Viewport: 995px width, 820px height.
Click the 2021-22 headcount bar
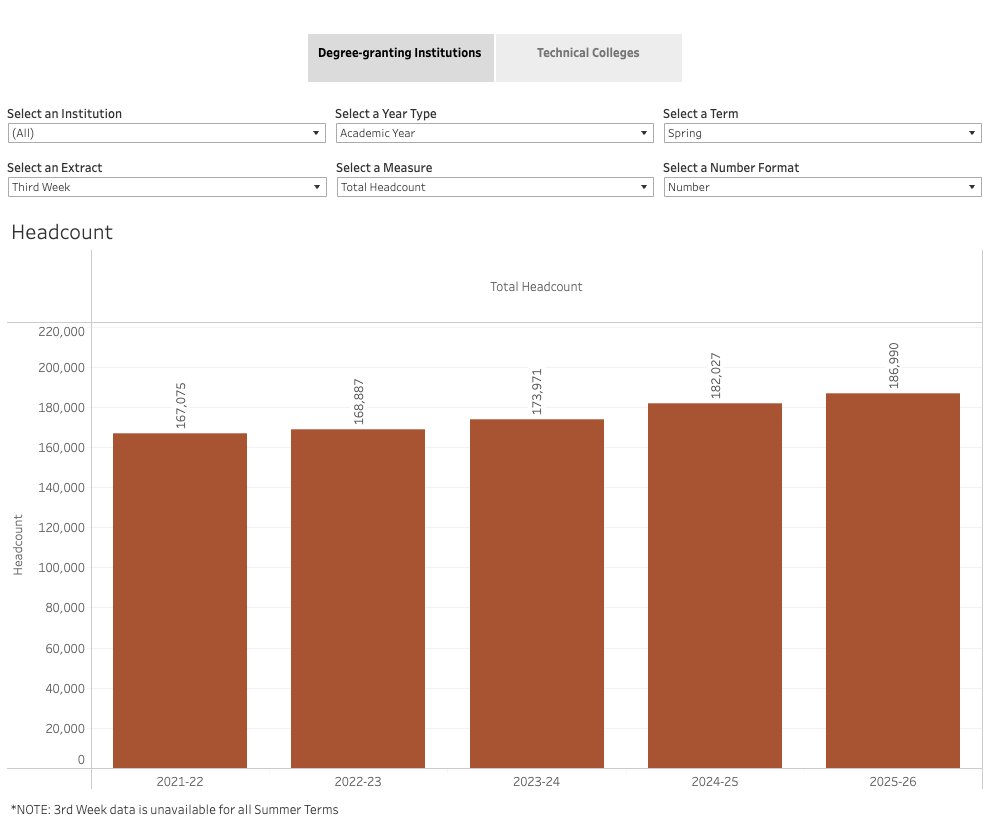coord(180,600)
